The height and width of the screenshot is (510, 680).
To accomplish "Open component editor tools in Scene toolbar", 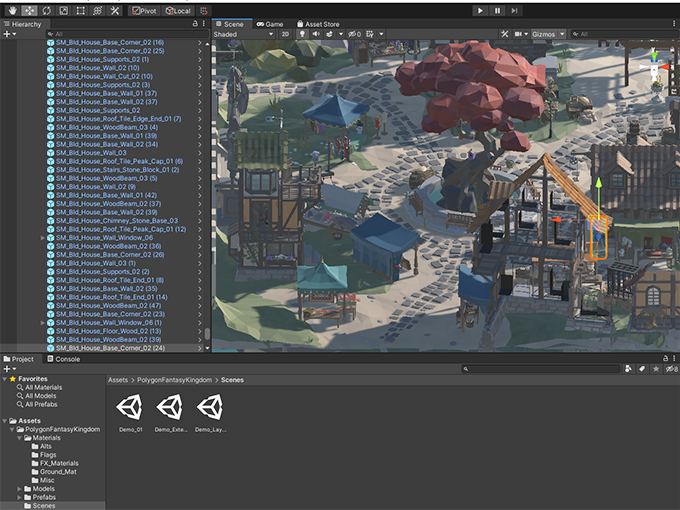I will point(504,34).
